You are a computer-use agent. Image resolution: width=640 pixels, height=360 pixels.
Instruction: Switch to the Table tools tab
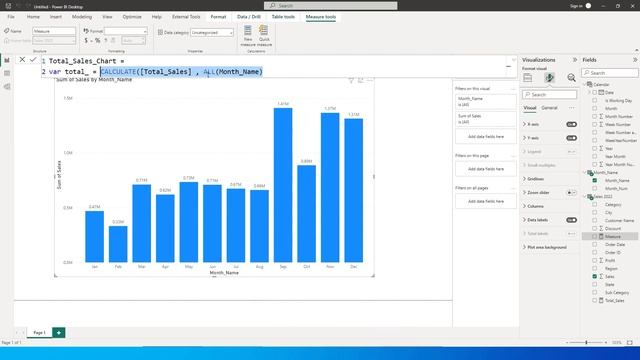pos(283,17)
